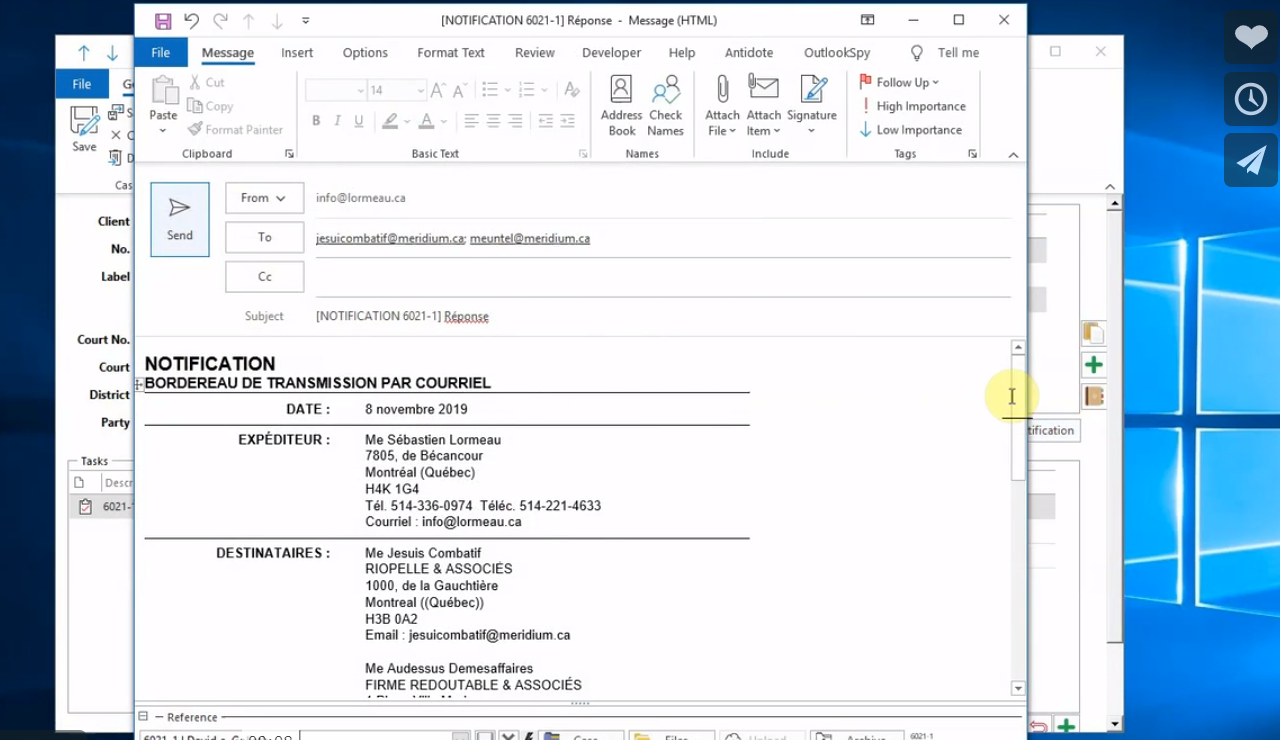The width and height of the screenshot is (1280, 740).
Task: Open the File tab in the background window
Action: click(x=82, y=84)
